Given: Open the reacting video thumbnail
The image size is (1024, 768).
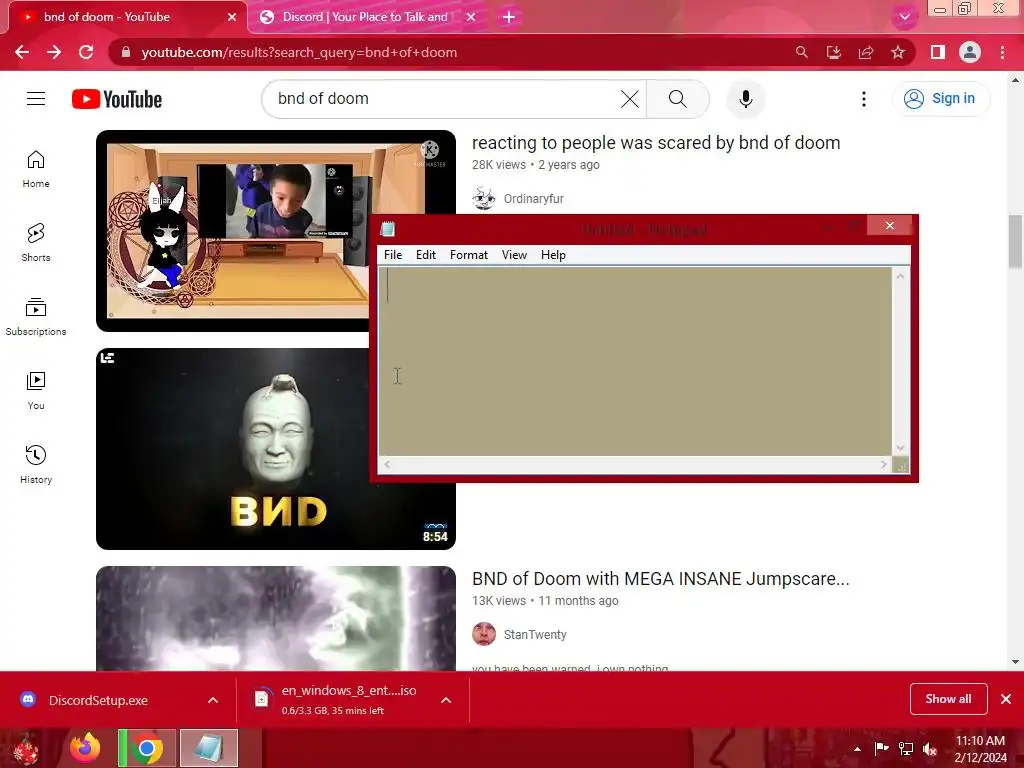Looking at the screenshot, I should pos(276,231).
